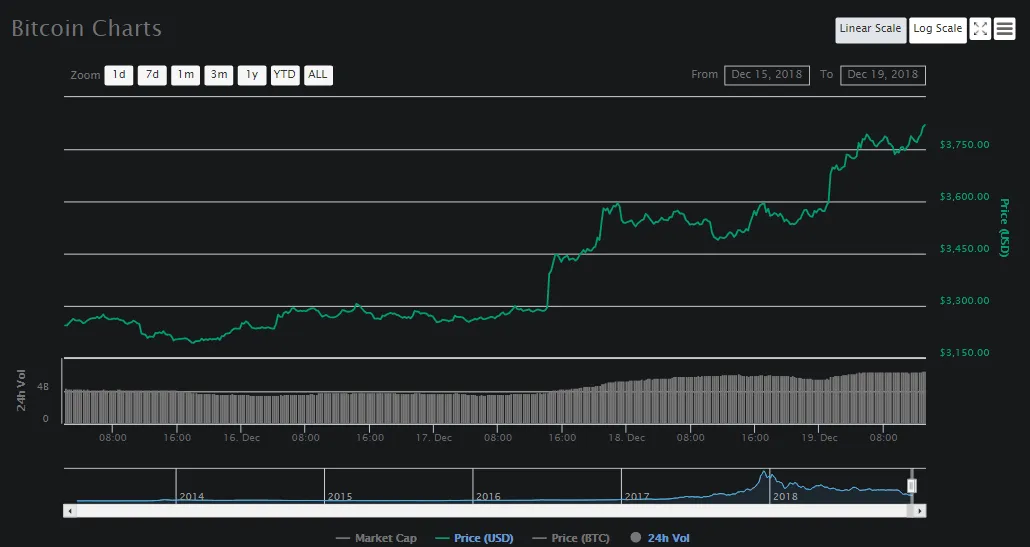Set zoom range to YTD

click(285, 75)
